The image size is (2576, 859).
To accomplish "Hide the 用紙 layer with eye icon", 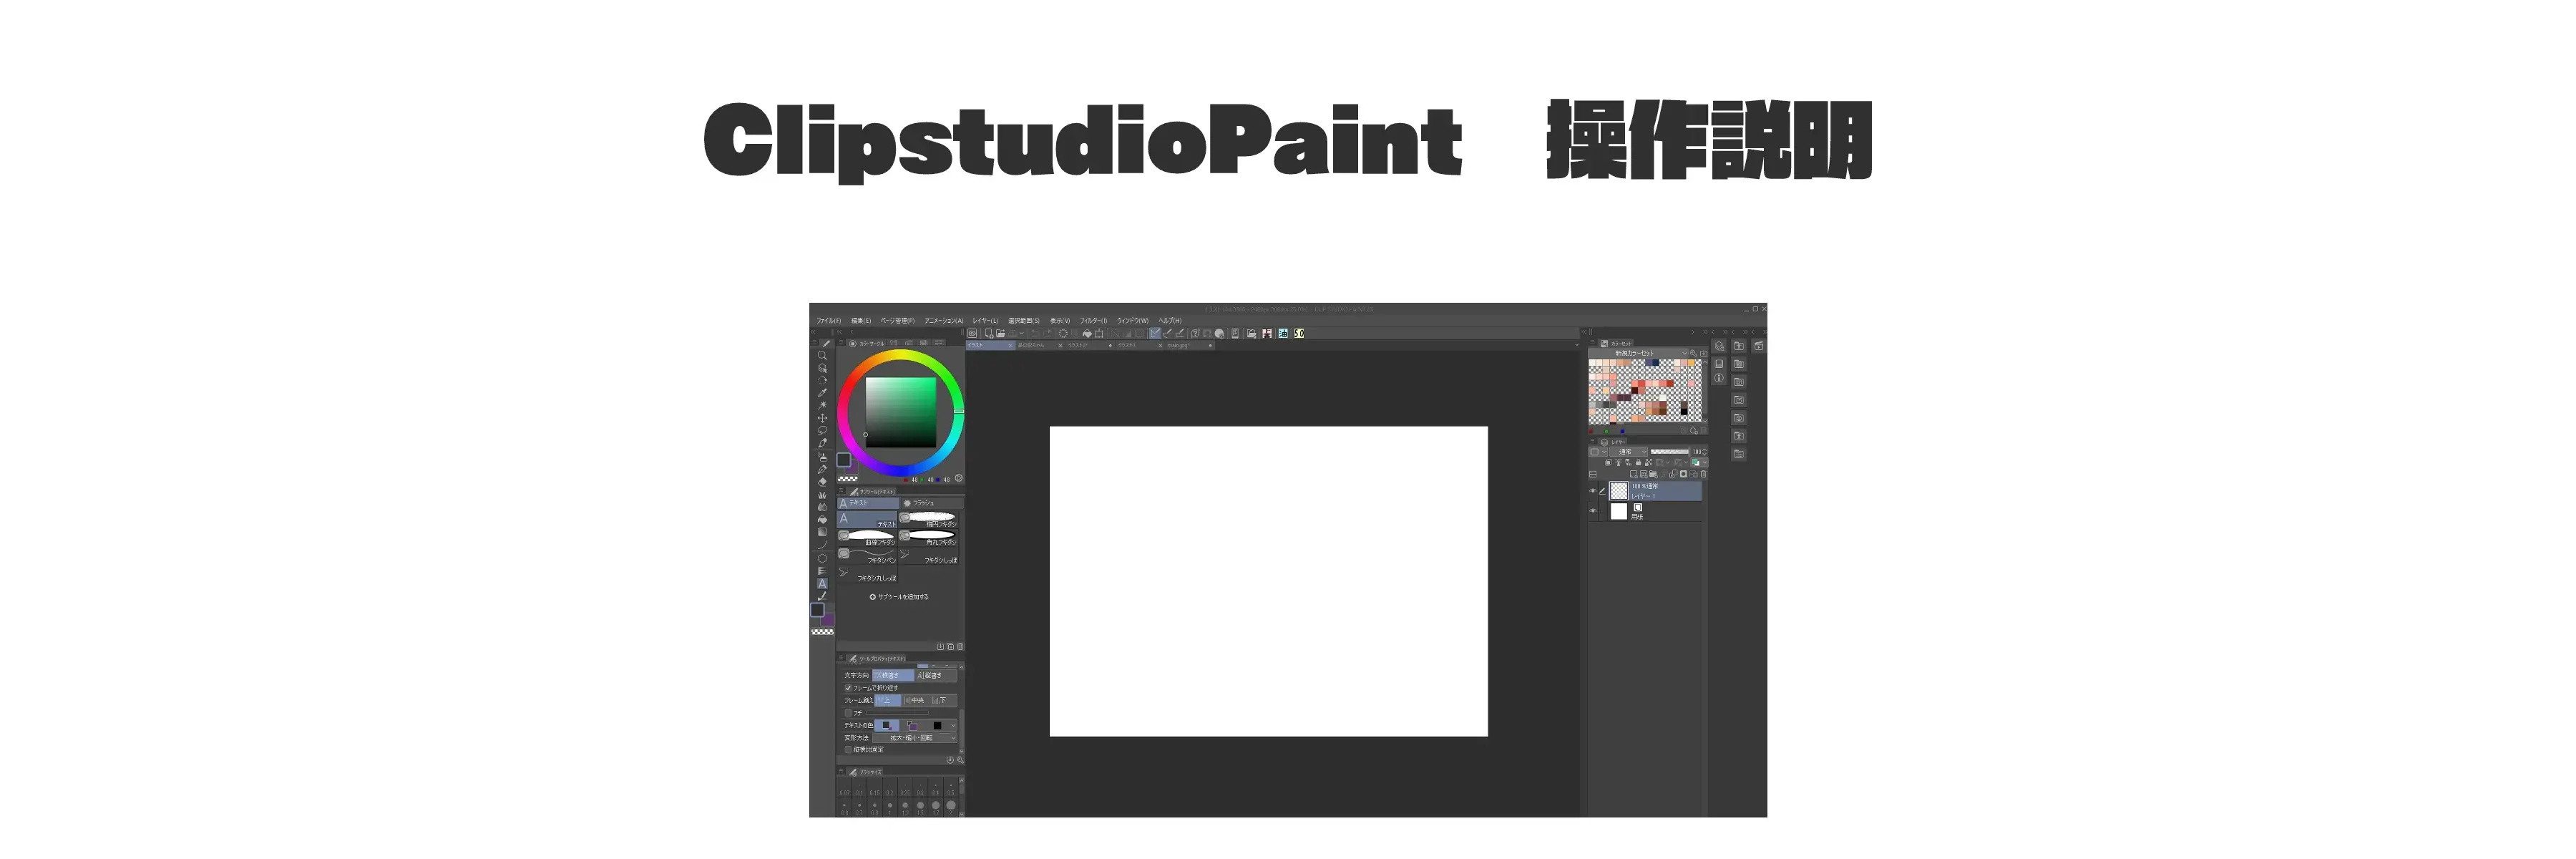I will [1593, 511].
